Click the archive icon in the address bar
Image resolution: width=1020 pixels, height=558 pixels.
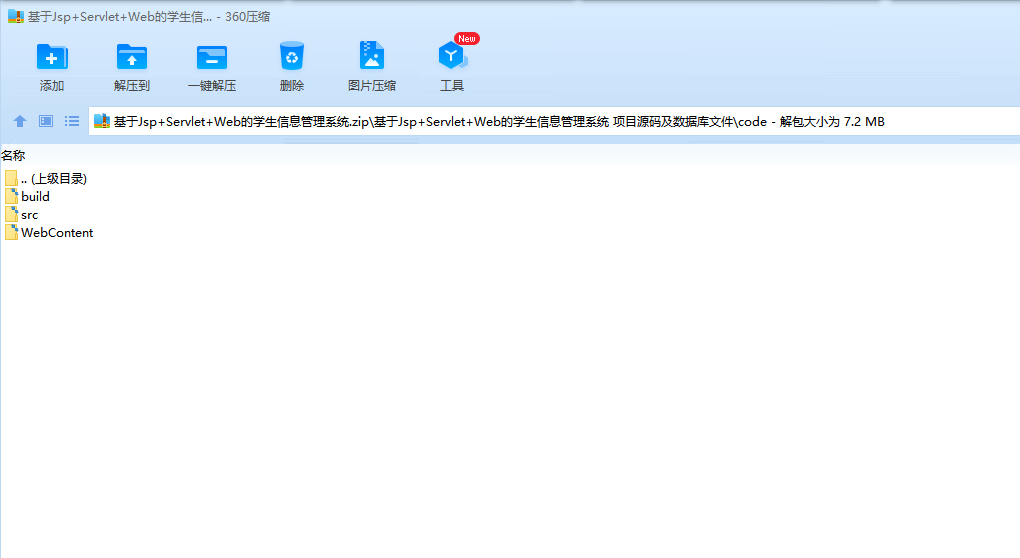point(101,121)
